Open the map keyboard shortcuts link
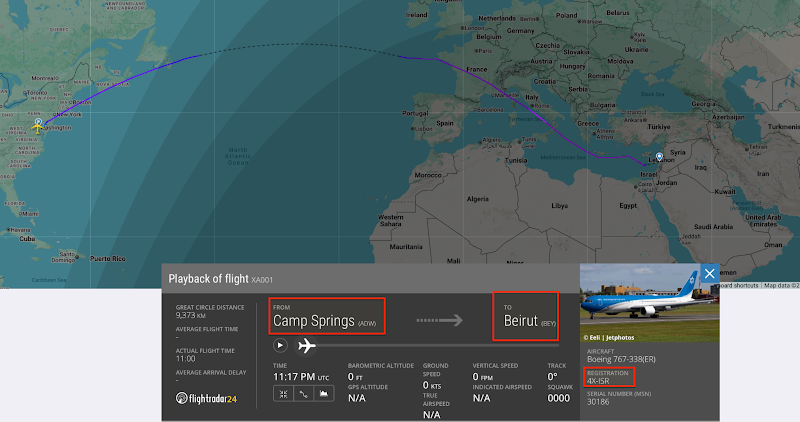Image resolution: width=800 pixels, height=422 pixels. point(735,286)
